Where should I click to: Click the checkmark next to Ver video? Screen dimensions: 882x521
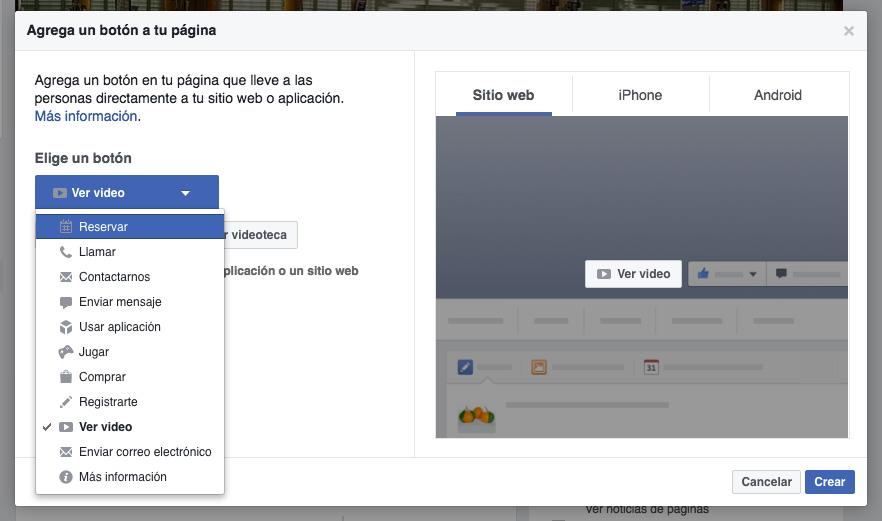[x=47, y=427]
